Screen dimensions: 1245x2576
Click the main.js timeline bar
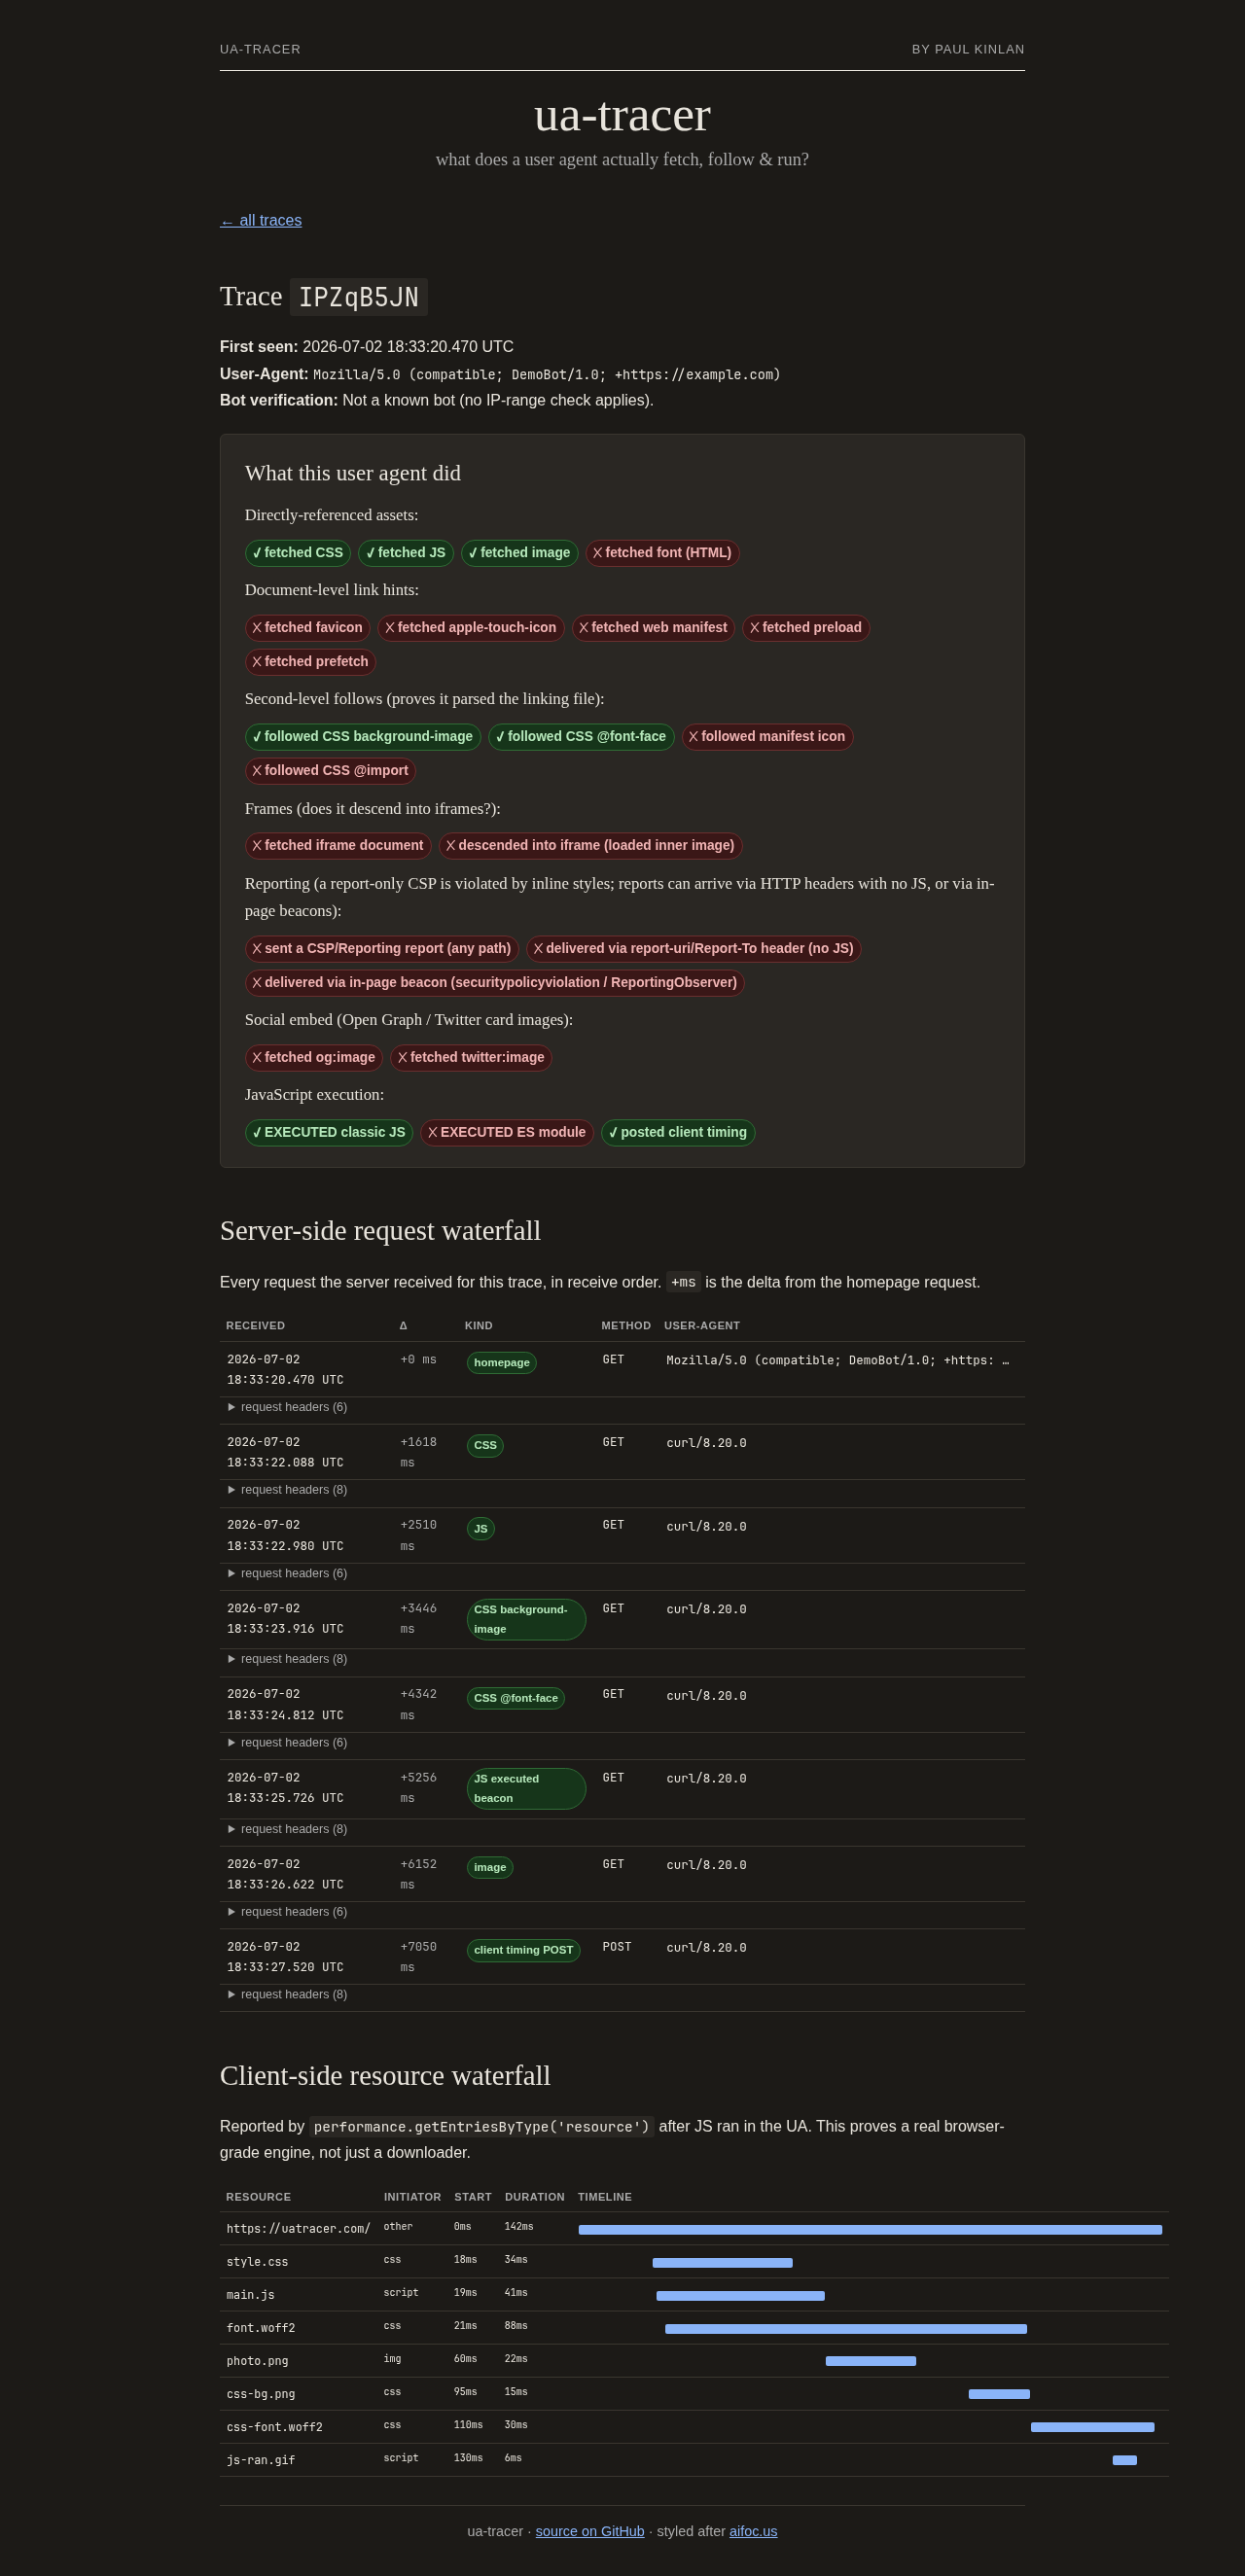click(x=741, y=2296)
